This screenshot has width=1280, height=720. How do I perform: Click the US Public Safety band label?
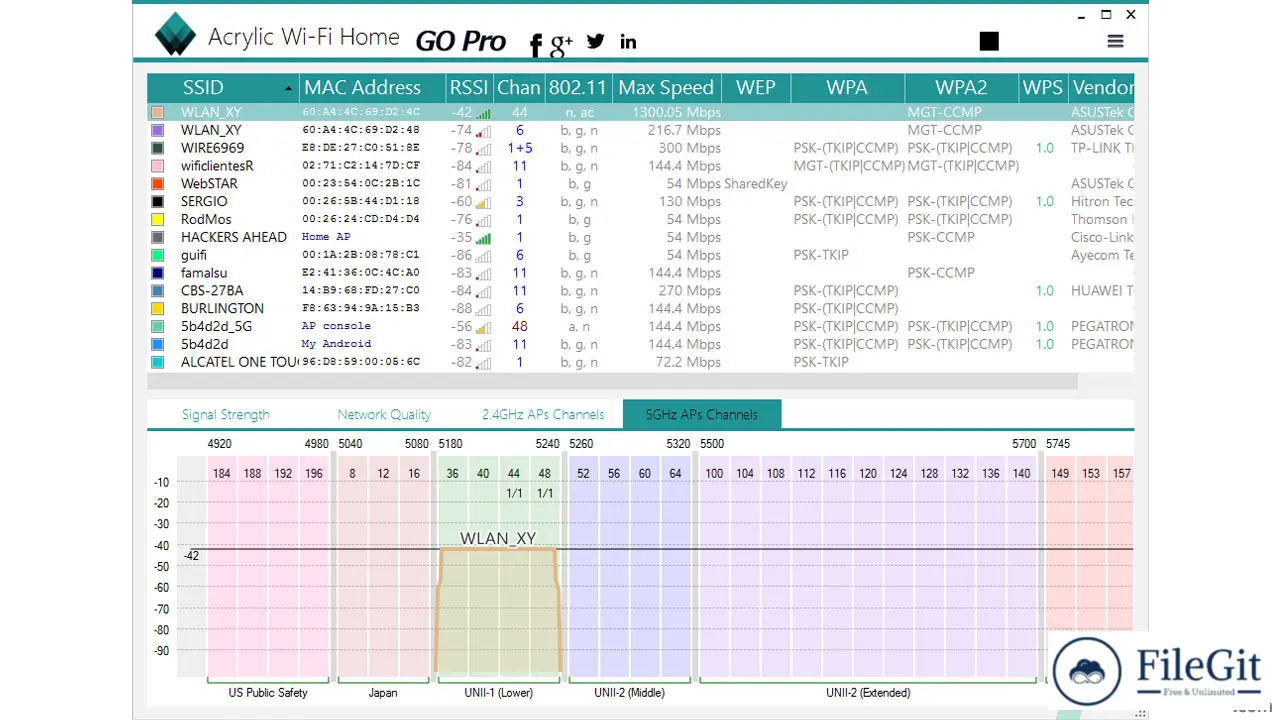pyautogui.click(x=268, y=692)
